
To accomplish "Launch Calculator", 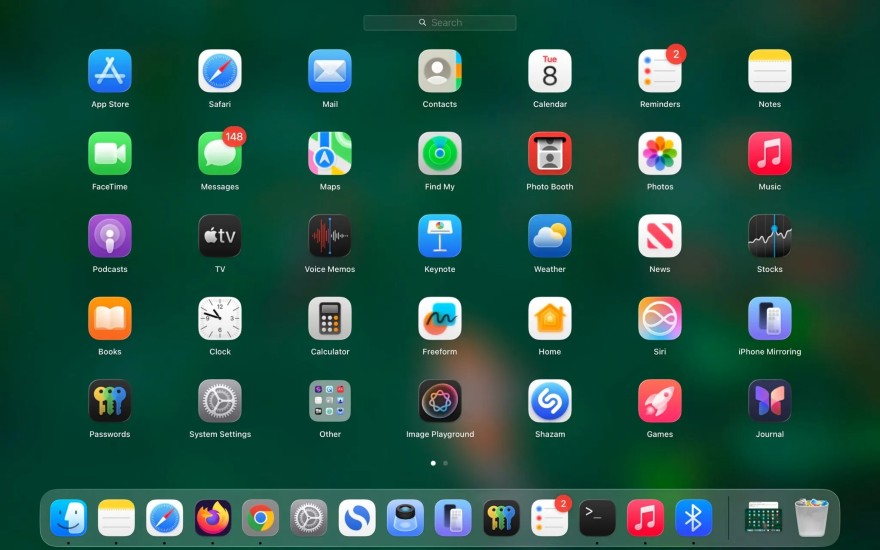I will pyautogui.click(x=330, y=318).
